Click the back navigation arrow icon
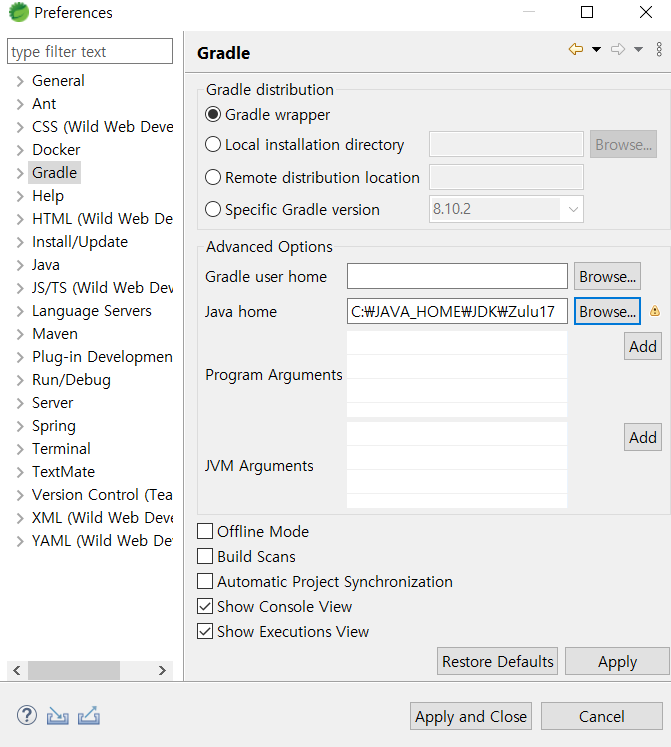Viewport: 671px width, 747px height. (576, 49)
